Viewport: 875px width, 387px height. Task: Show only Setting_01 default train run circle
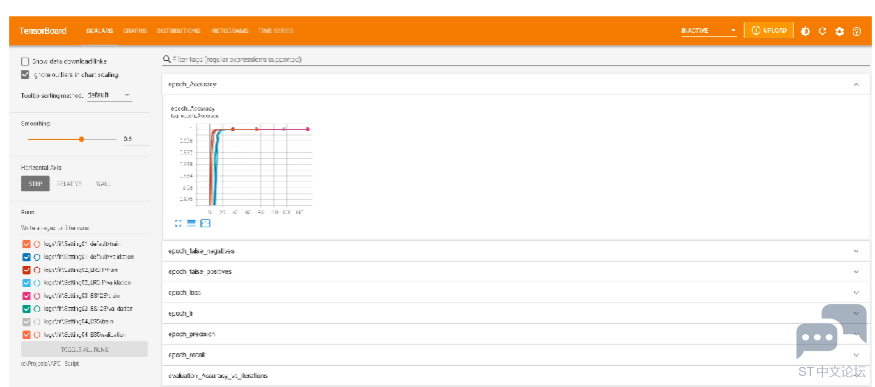[x=37, y=244]
